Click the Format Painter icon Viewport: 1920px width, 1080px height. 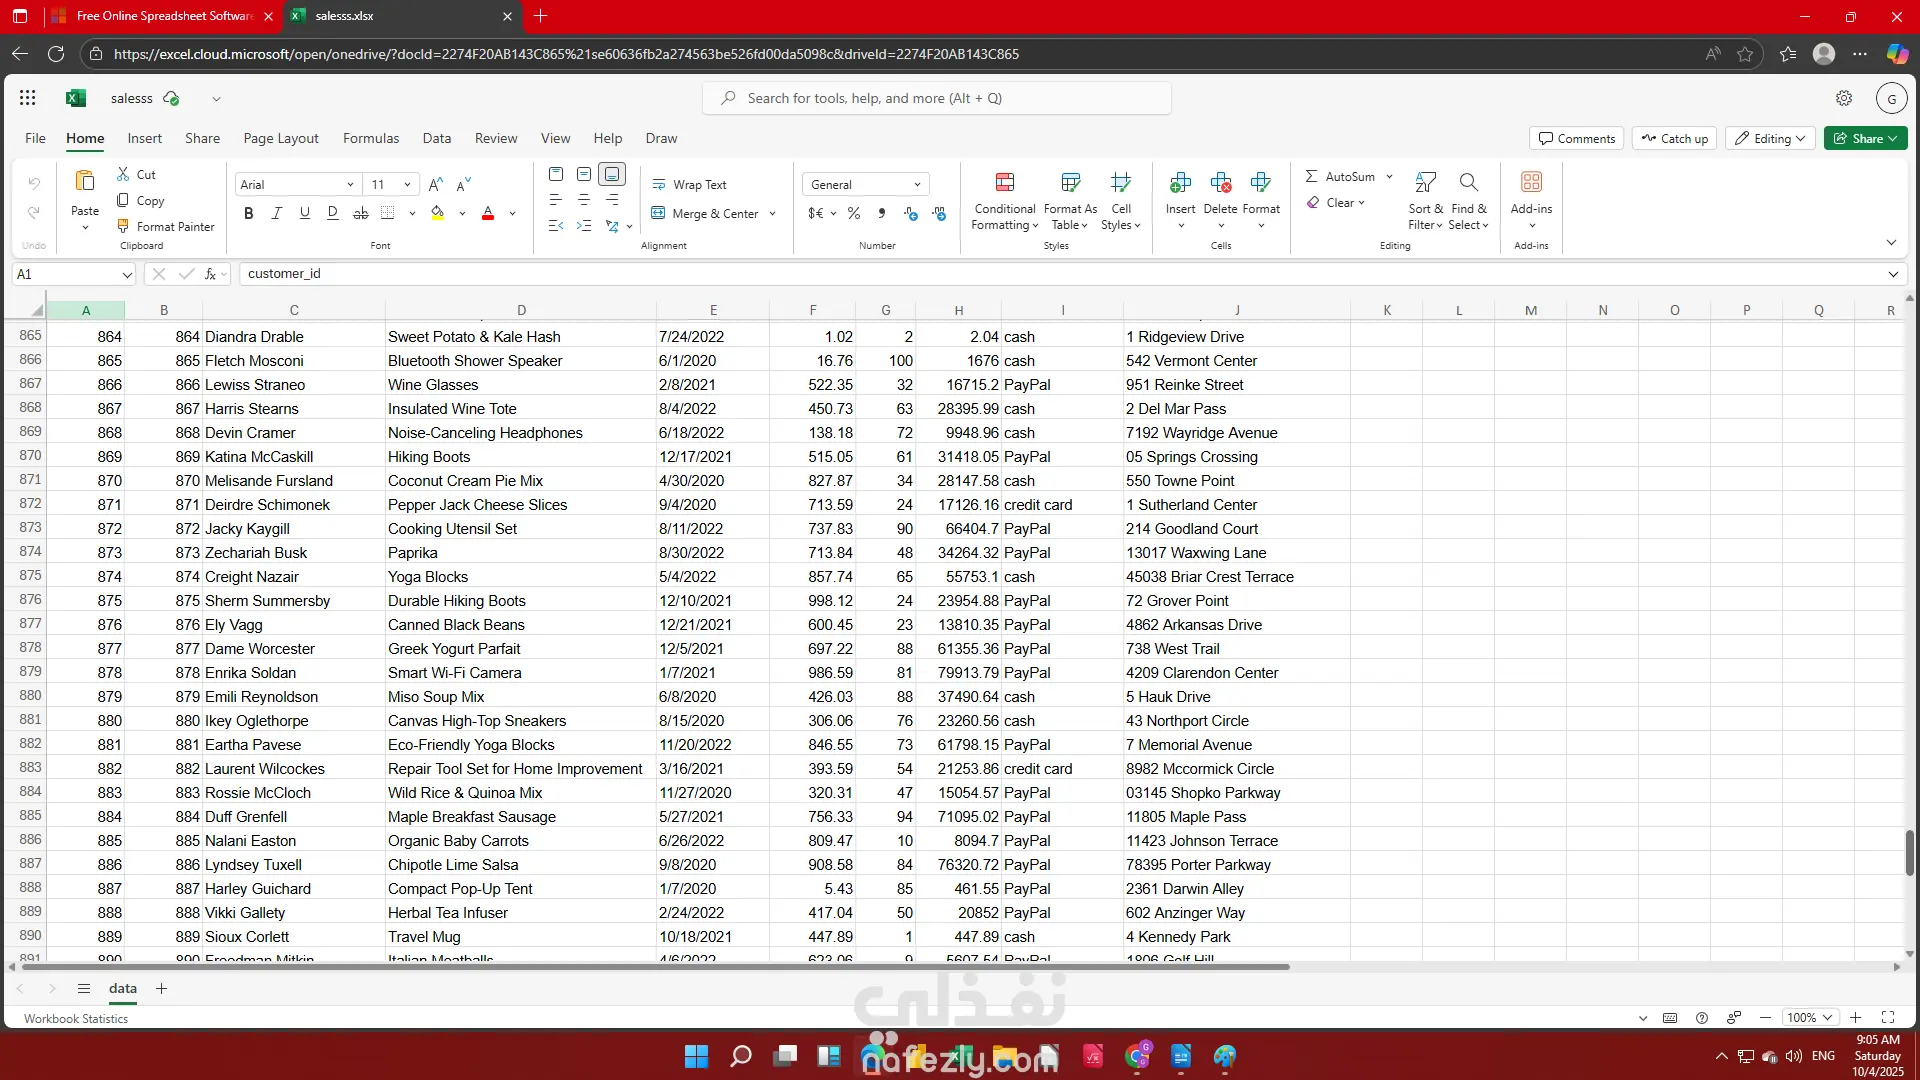click(x=123, y=226)
